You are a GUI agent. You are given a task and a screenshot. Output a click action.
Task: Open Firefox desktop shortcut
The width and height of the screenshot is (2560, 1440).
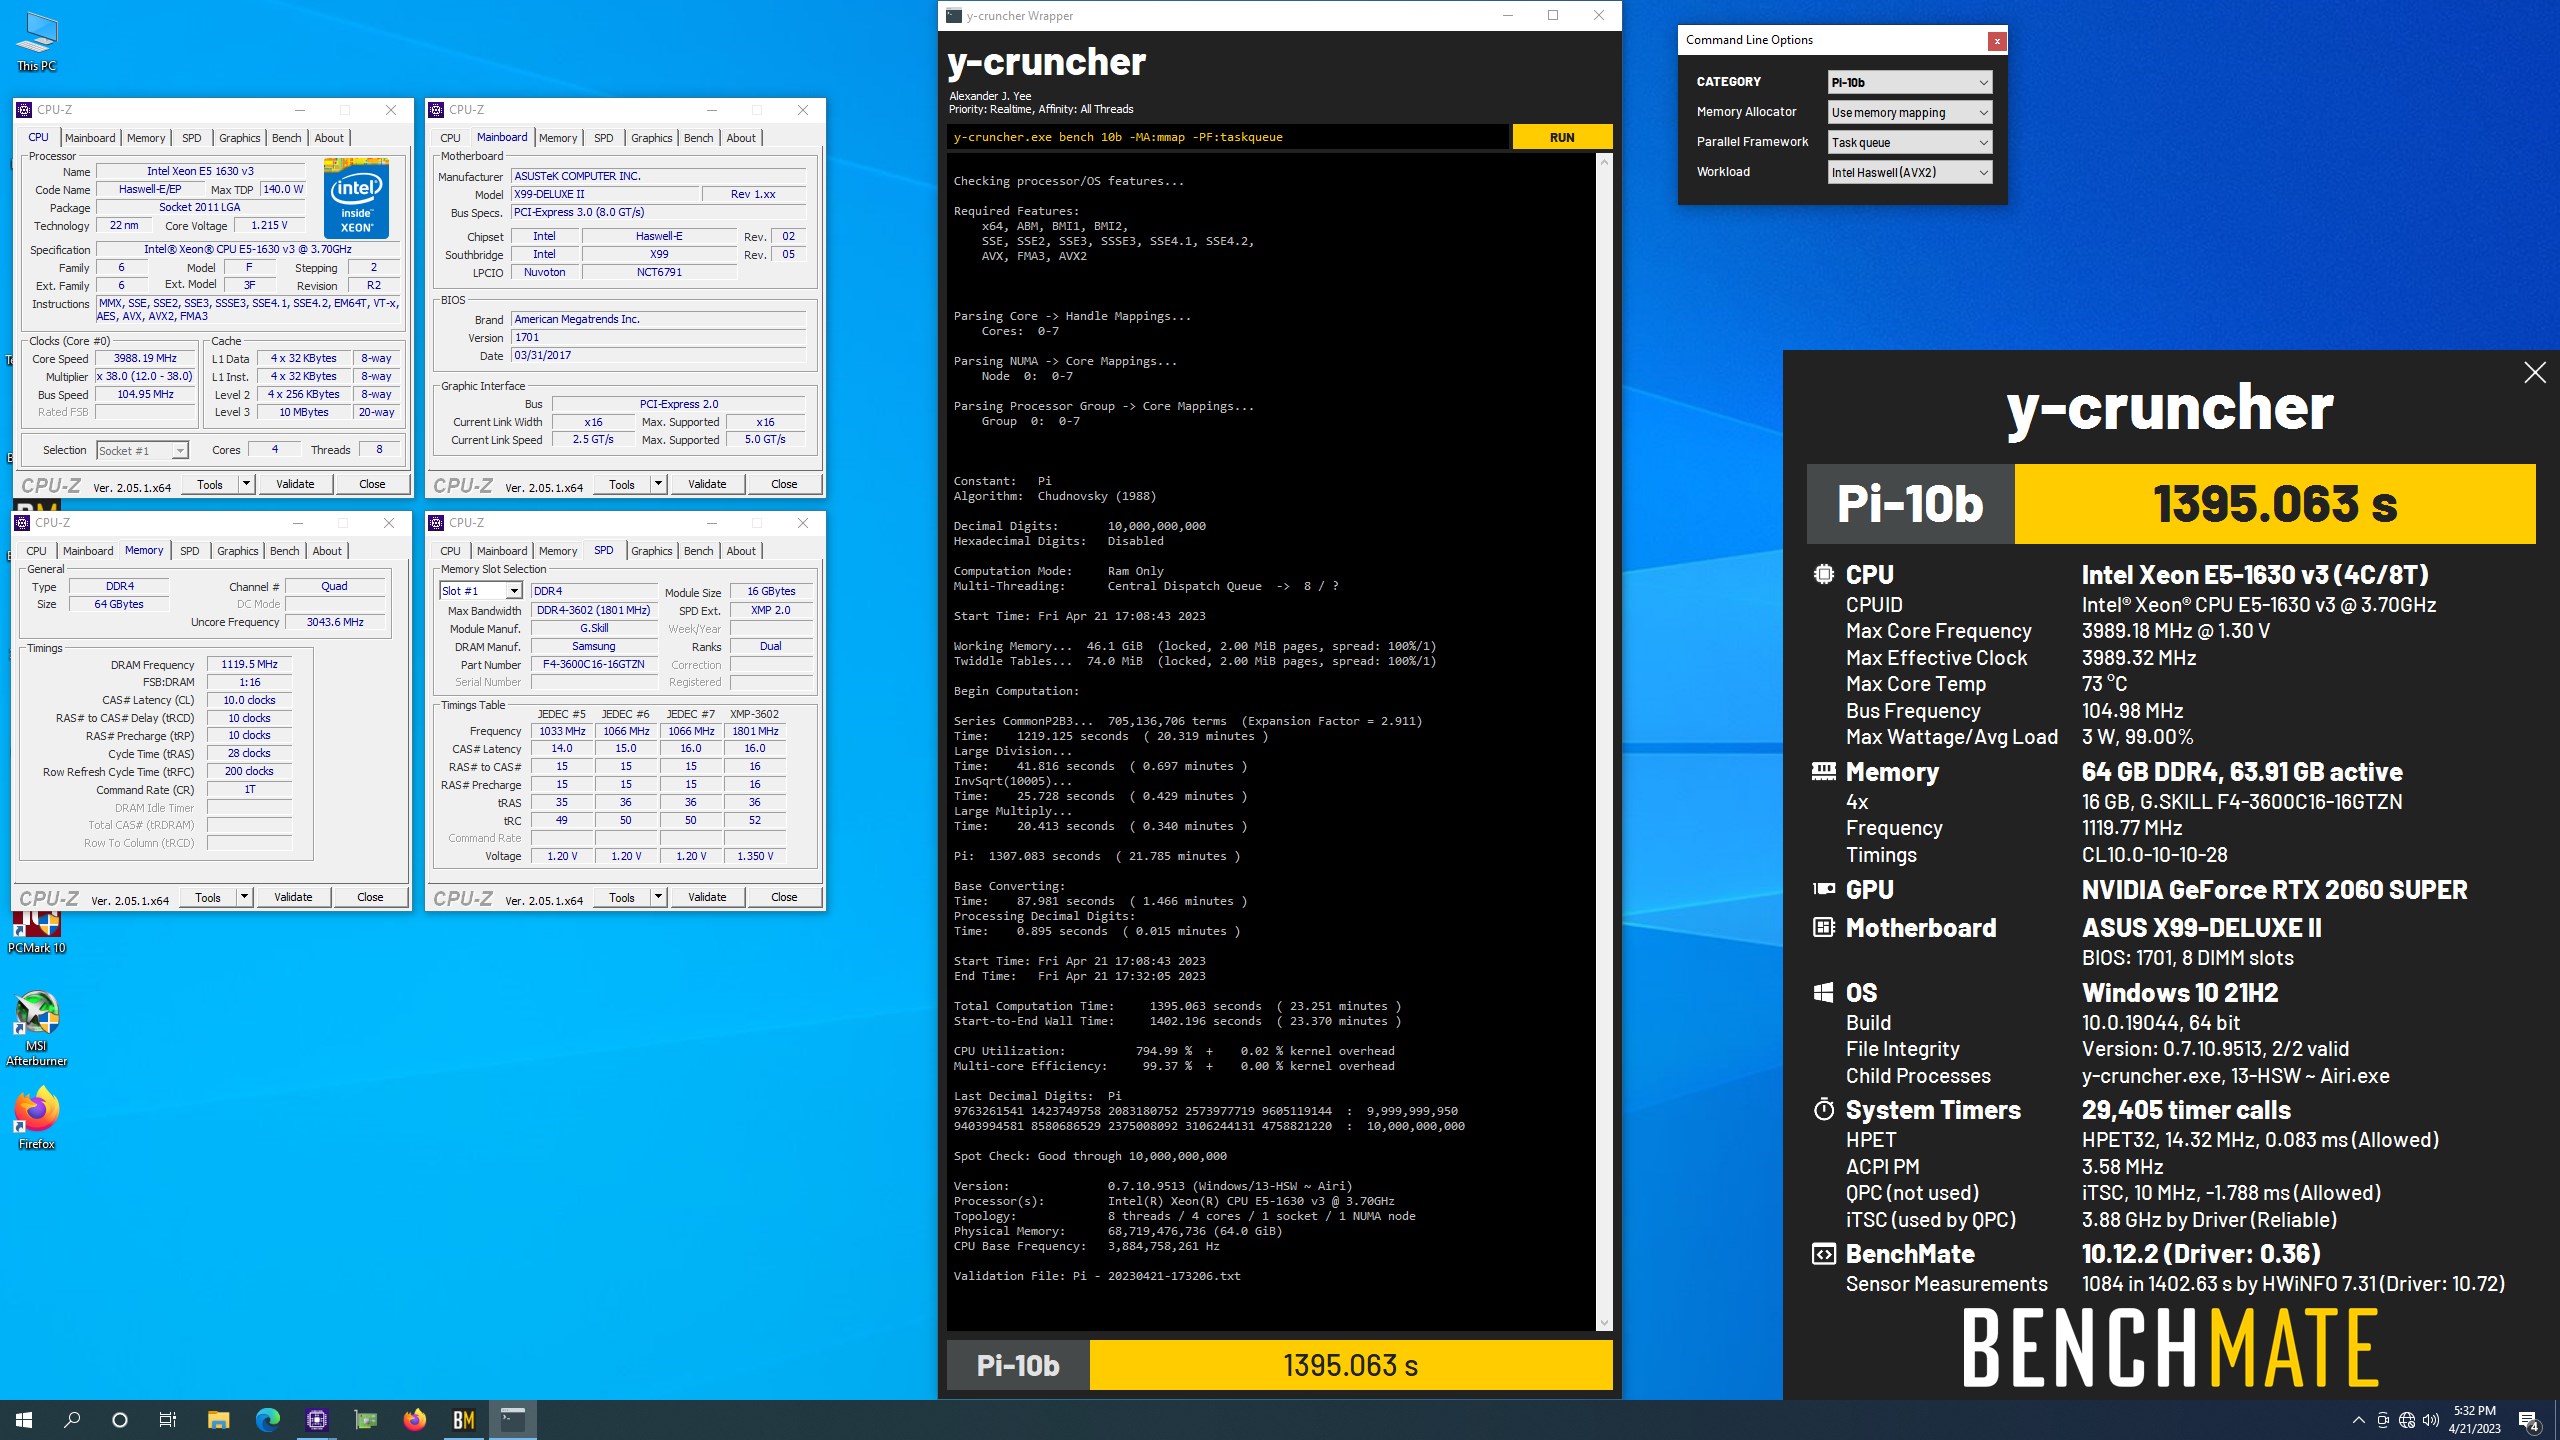click(37, 1119)
